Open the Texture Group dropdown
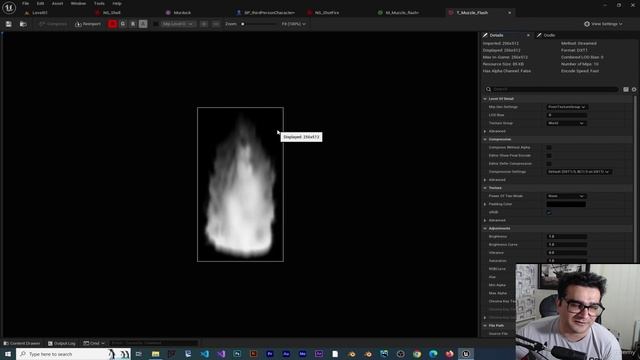 tap(566, 123)
